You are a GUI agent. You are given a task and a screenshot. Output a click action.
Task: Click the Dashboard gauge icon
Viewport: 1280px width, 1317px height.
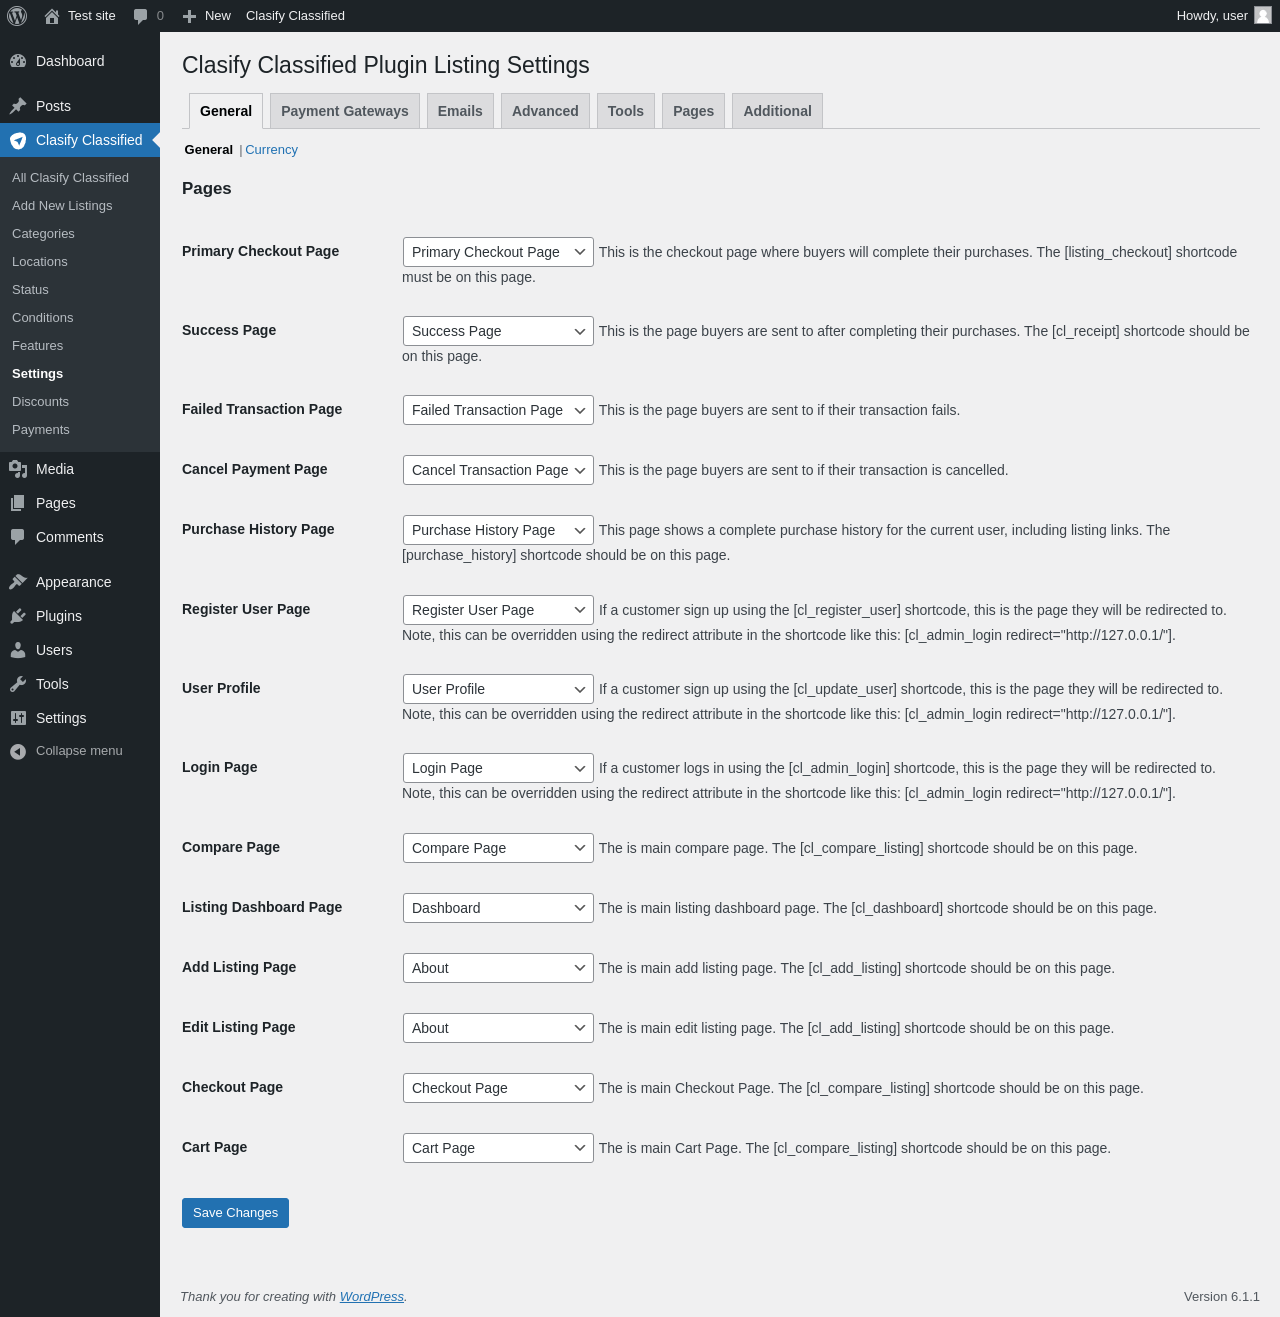click(18, 61)
